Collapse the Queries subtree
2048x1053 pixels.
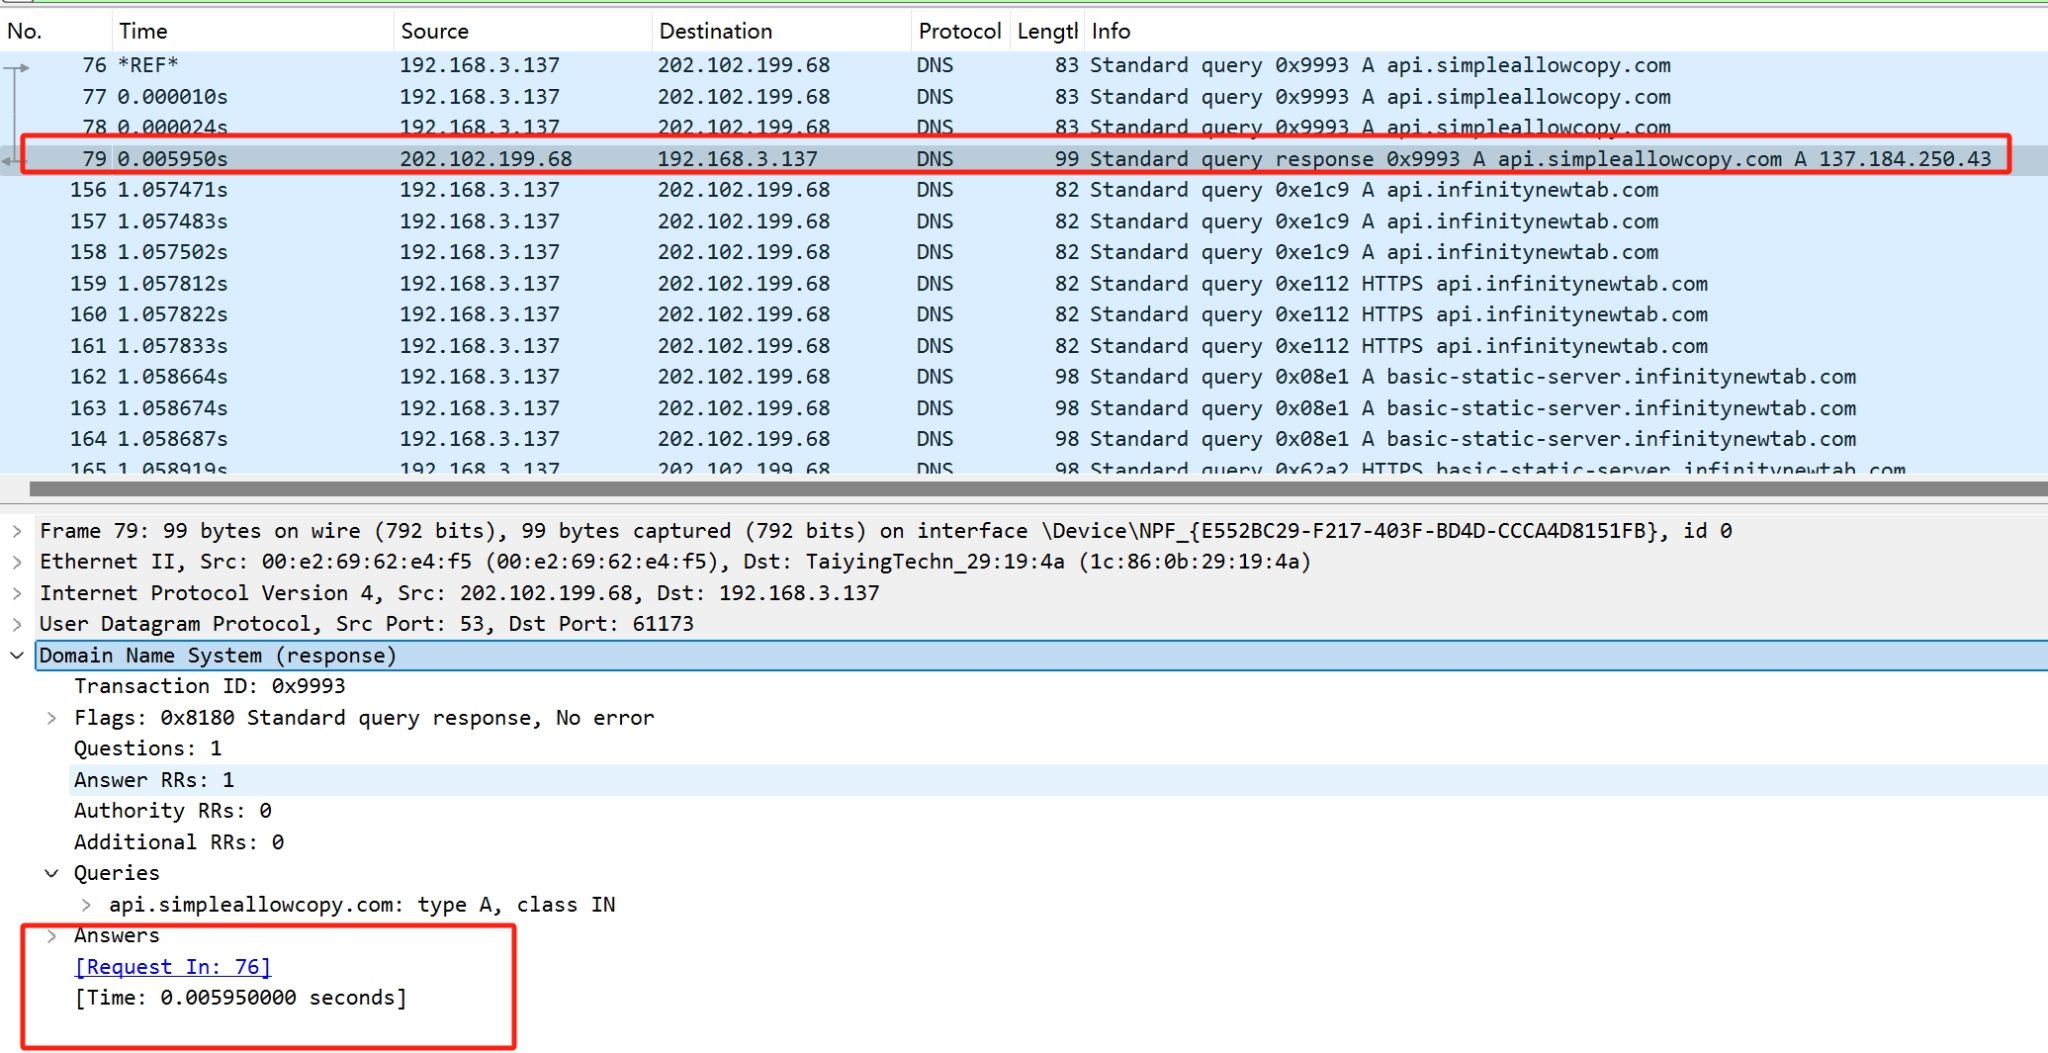point(52,873)
